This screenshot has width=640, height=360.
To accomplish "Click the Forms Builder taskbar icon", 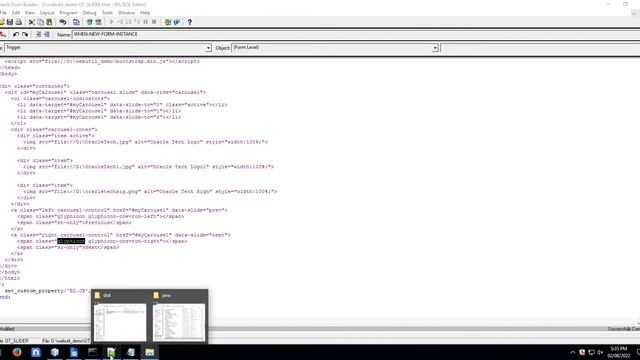I will pos(111,352).
